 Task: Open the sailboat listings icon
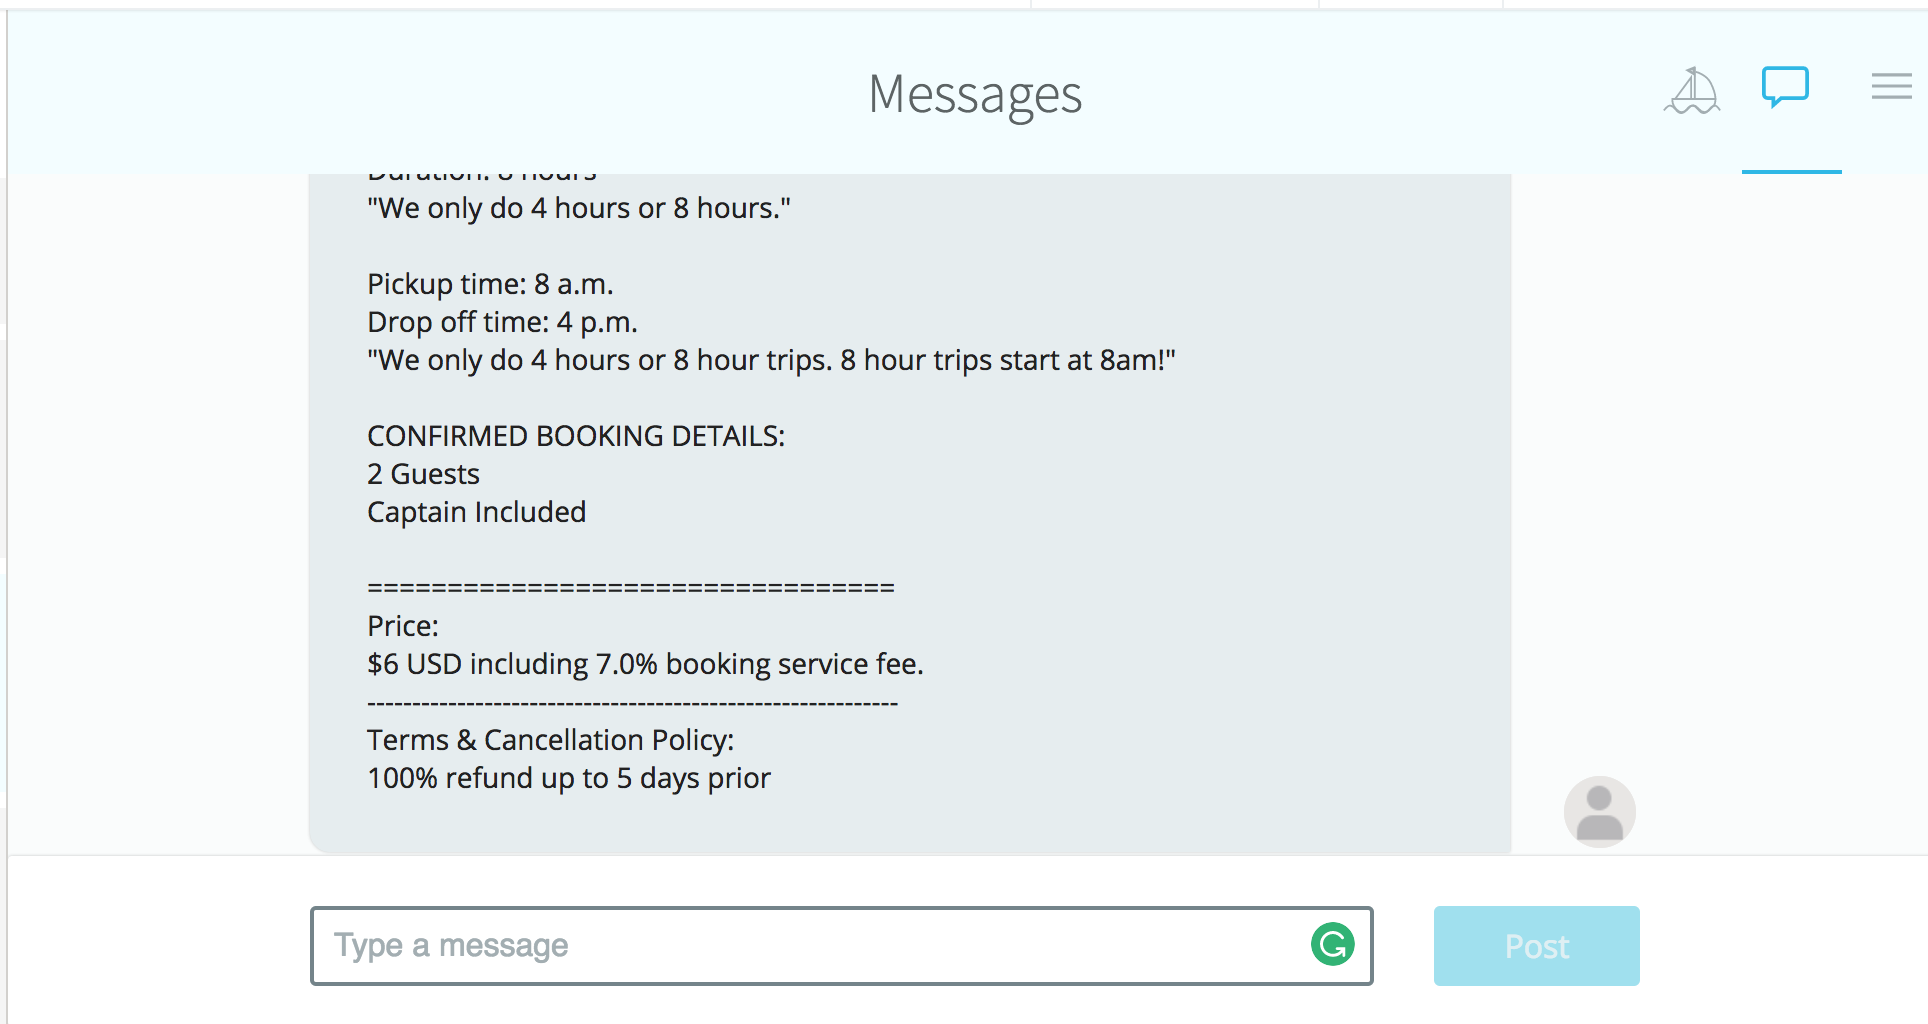[x=1692, y=91]
